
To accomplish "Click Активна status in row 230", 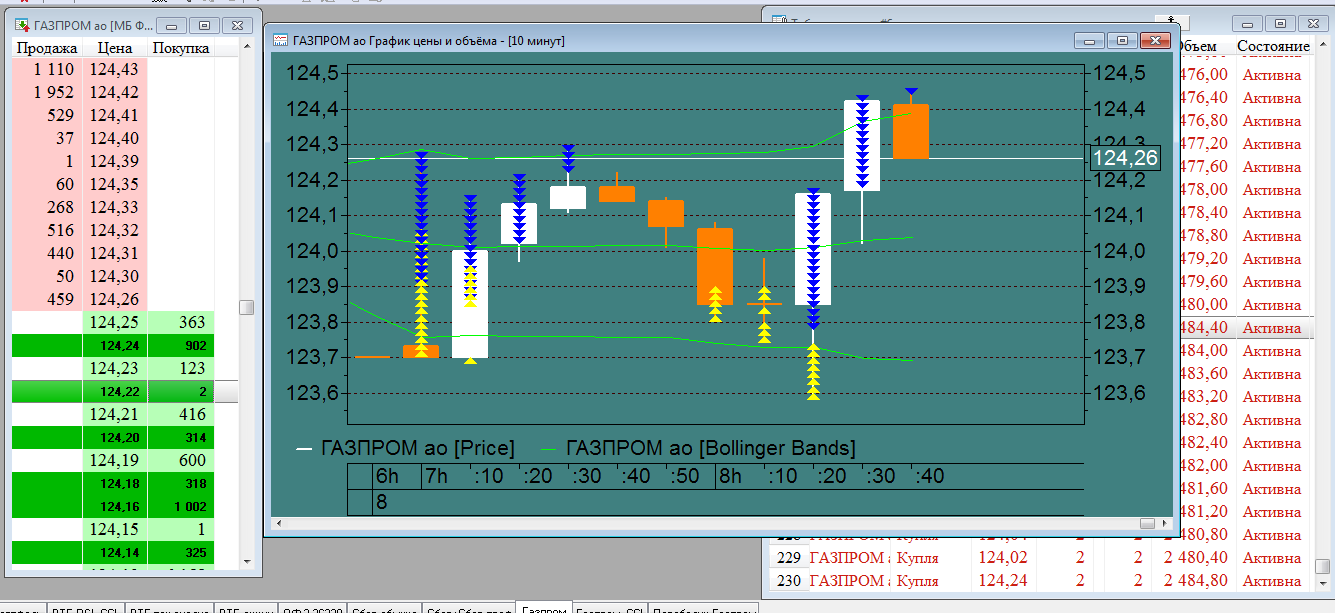I will click(x=1272, y=581).
